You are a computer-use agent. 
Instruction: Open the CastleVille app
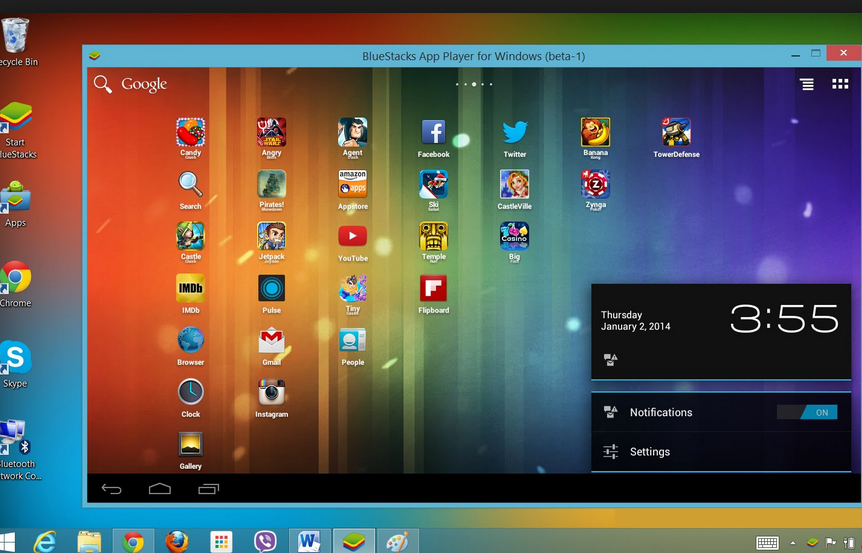515,184
